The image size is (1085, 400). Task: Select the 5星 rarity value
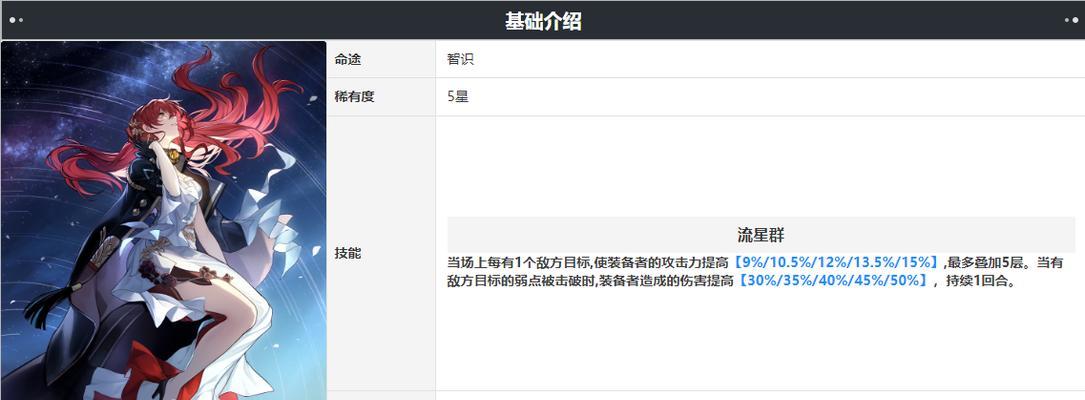[x=458, y=97]
